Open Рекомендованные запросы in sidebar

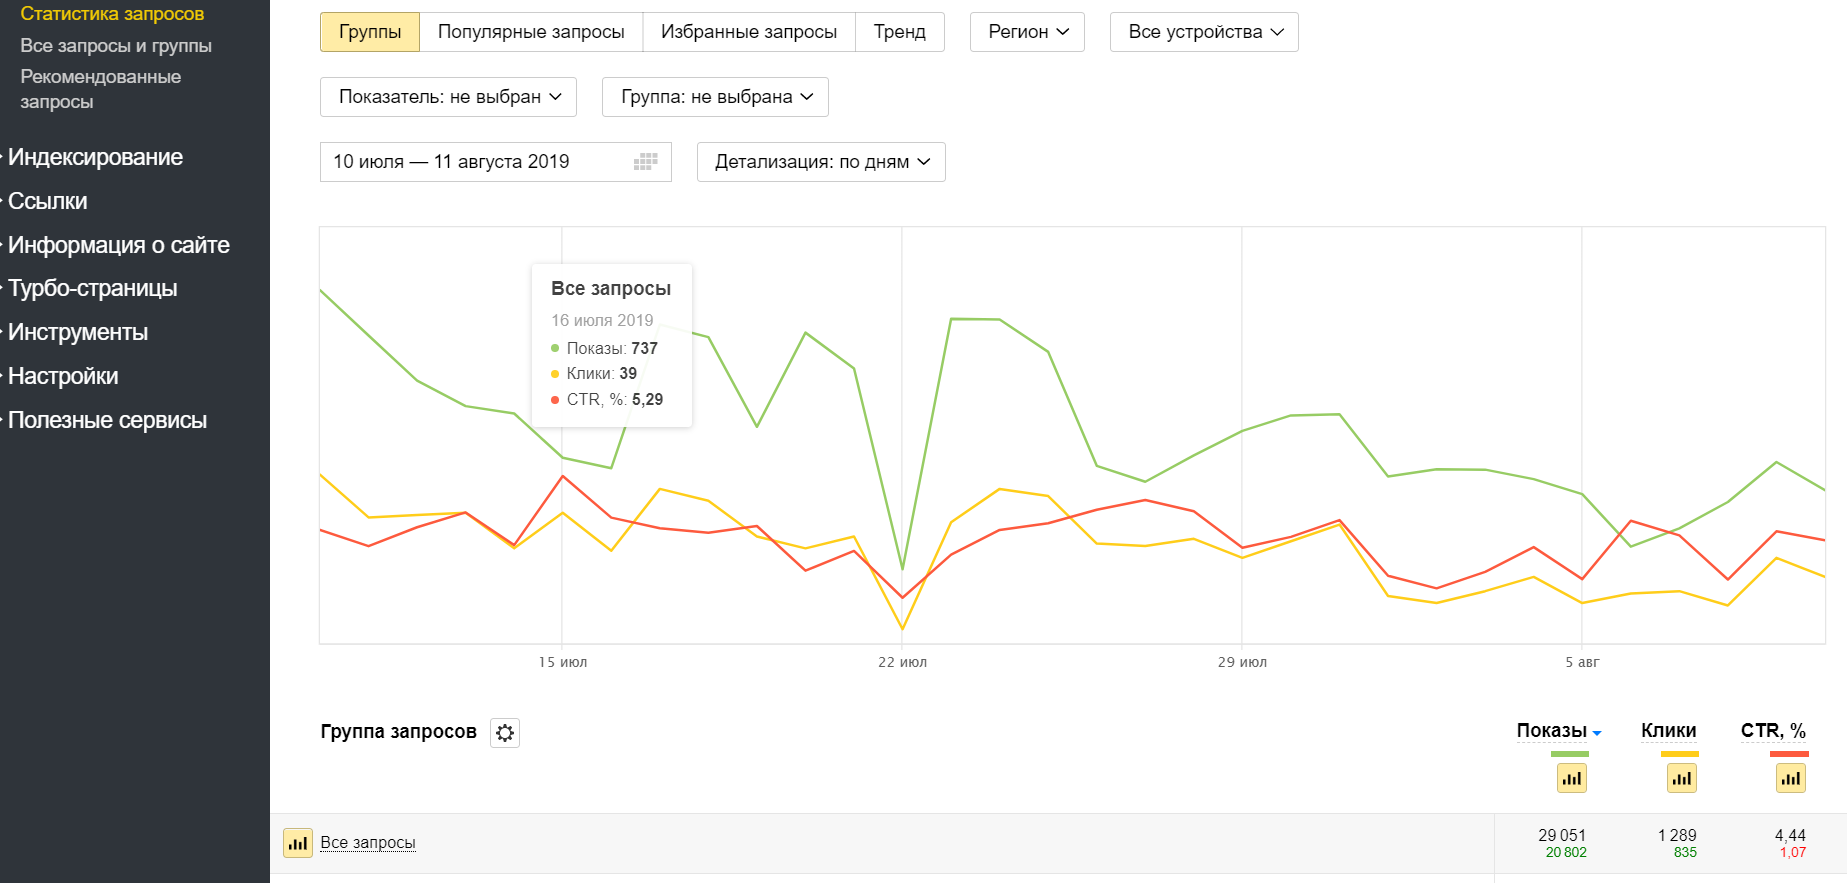pos(100,89)
